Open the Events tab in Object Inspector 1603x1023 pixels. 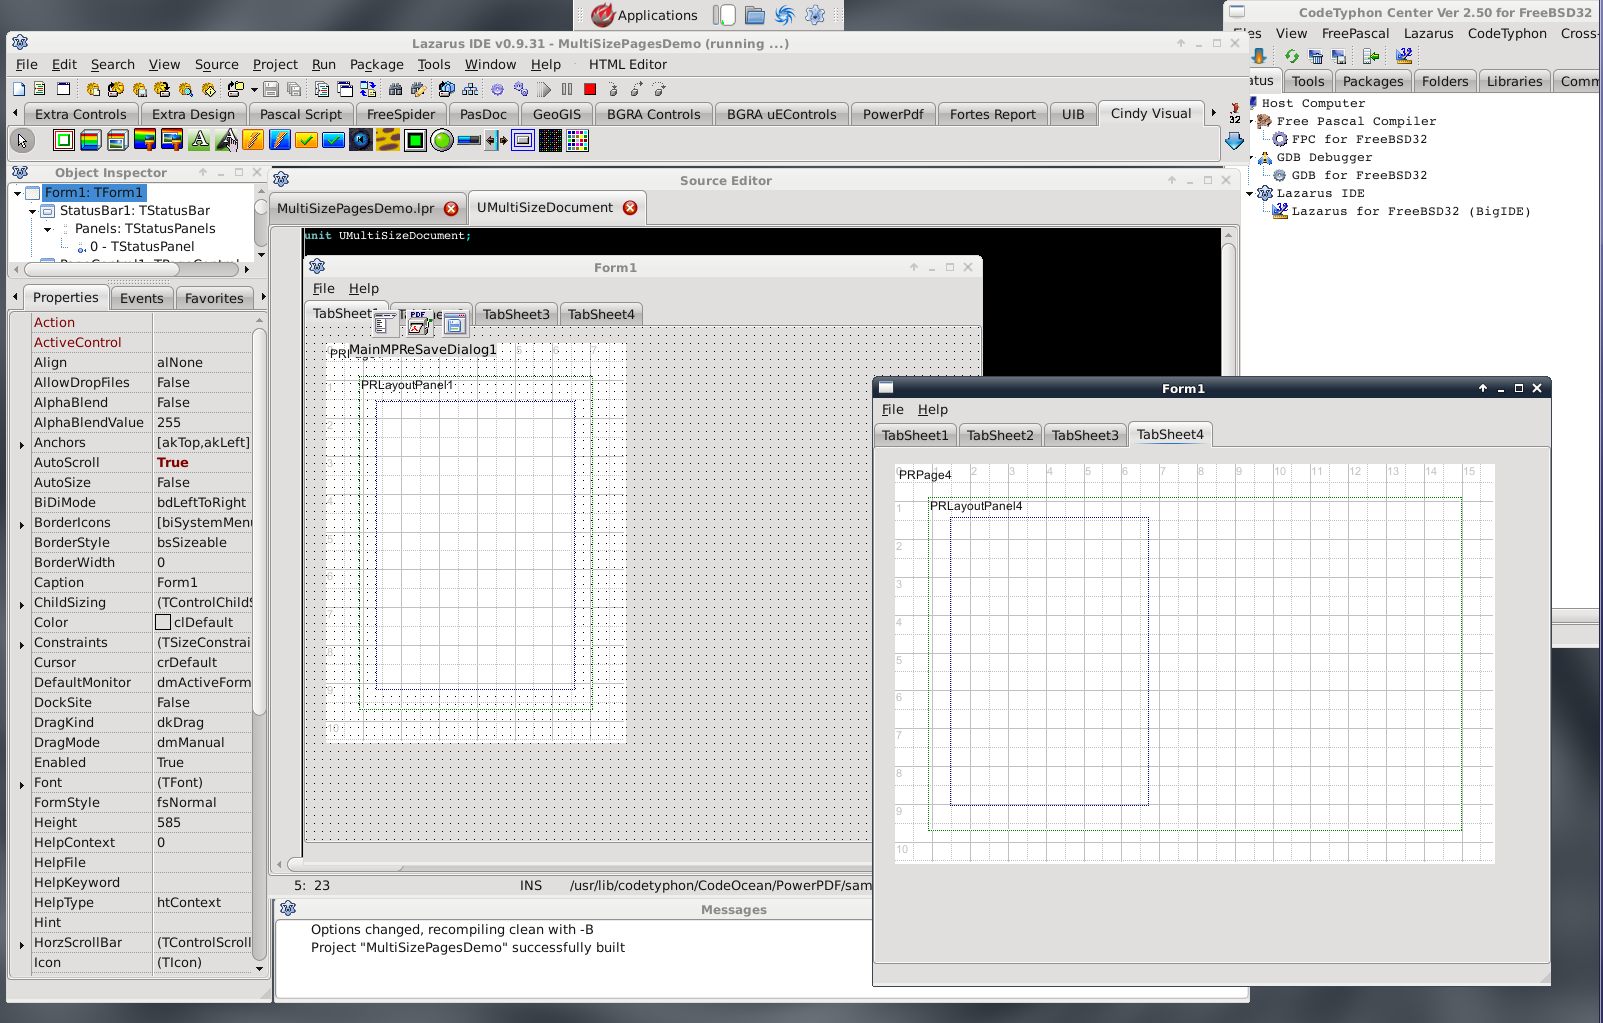(141, 298)
